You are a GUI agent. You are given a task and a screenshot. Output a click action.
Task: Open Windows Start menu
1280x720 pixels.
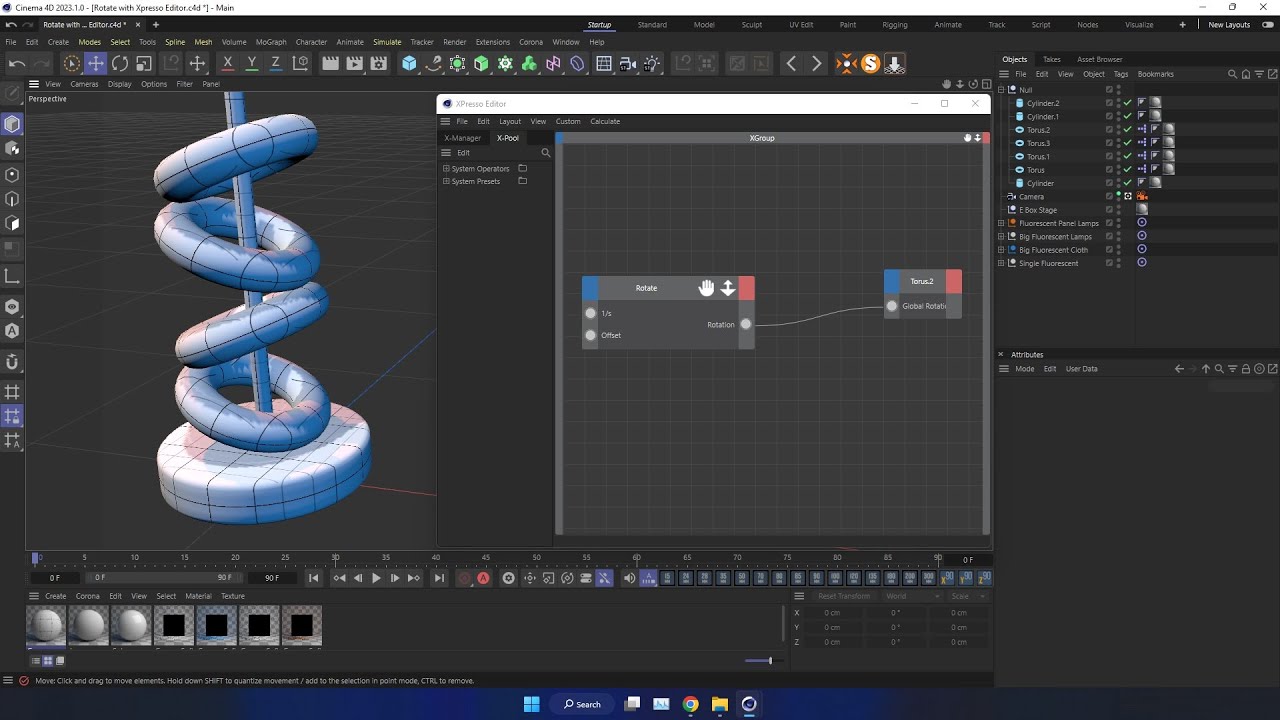click(531, 704)
